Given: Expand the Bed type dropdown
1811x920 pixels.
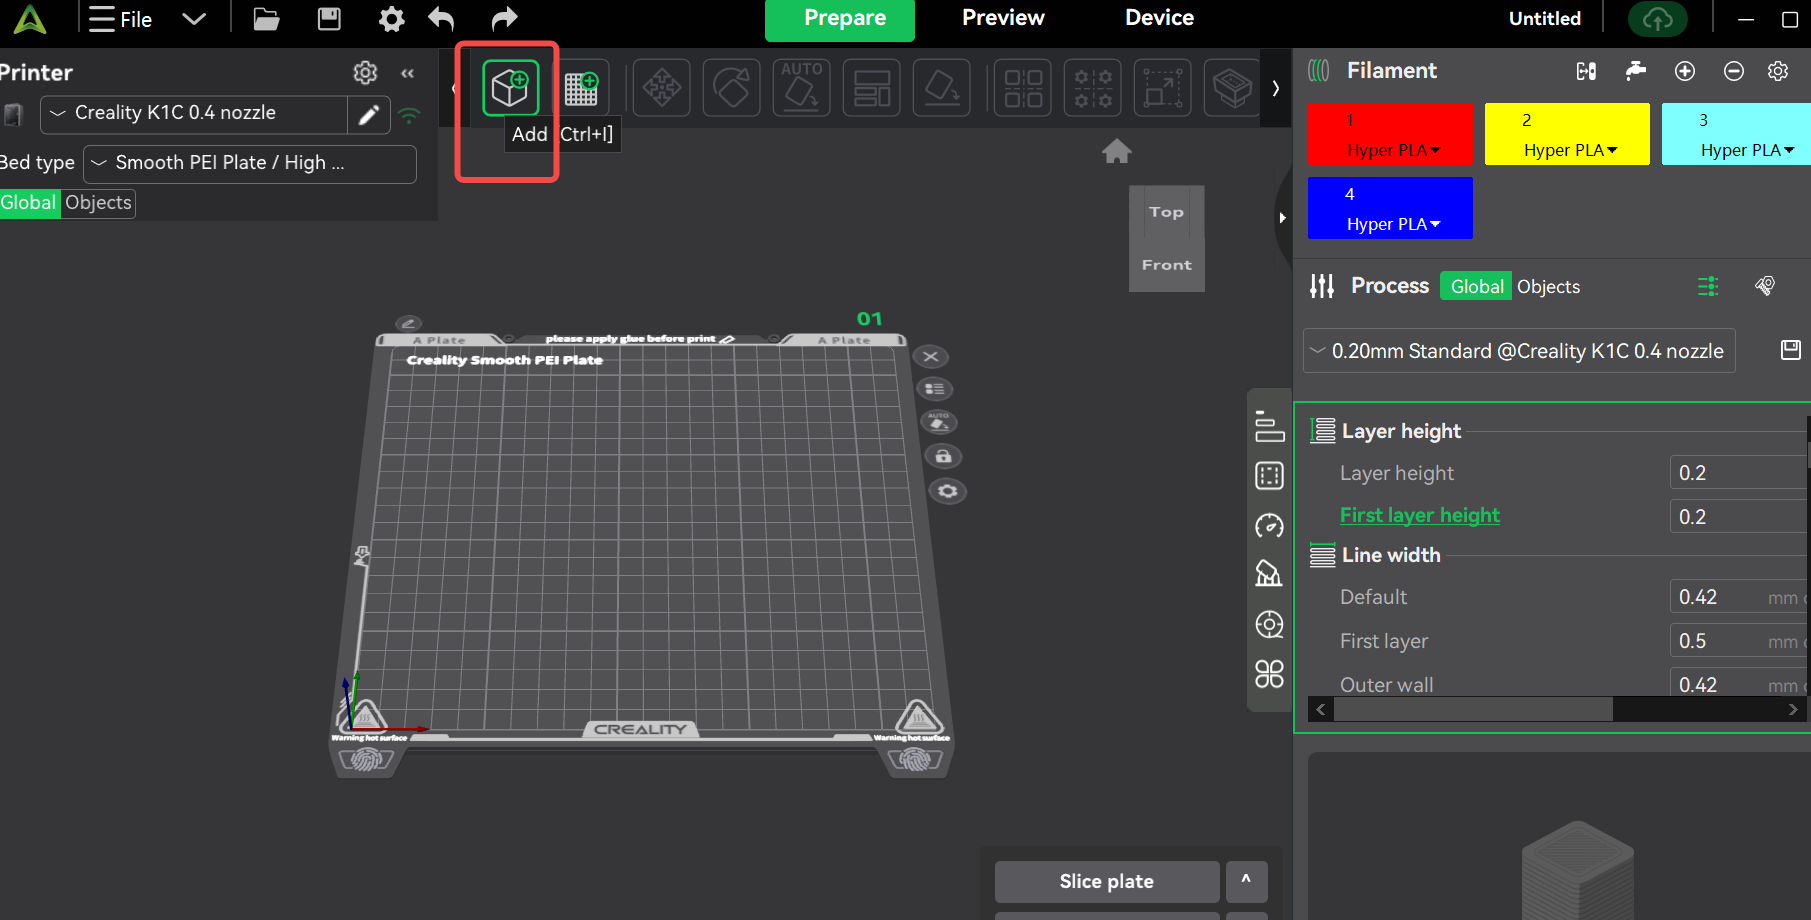Looking at the screenshot, I should [250, 164].
